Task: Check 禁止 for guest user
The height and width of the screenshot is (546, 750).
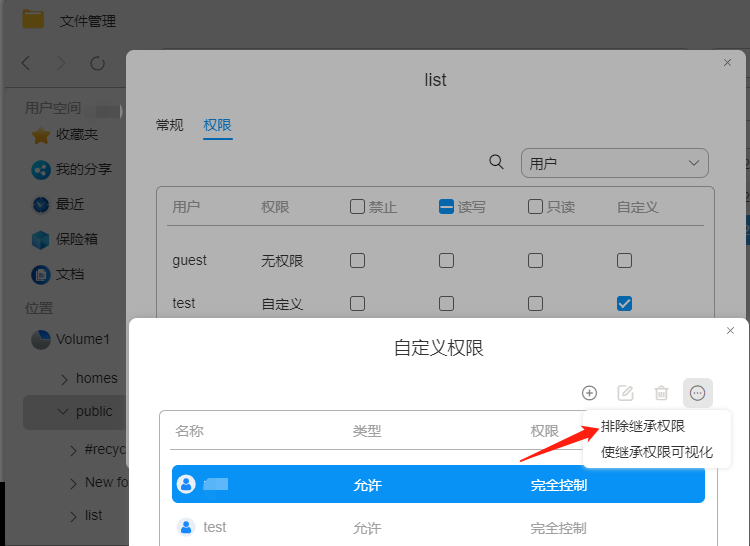Action: pyautogui.click(x=357, y=261)
